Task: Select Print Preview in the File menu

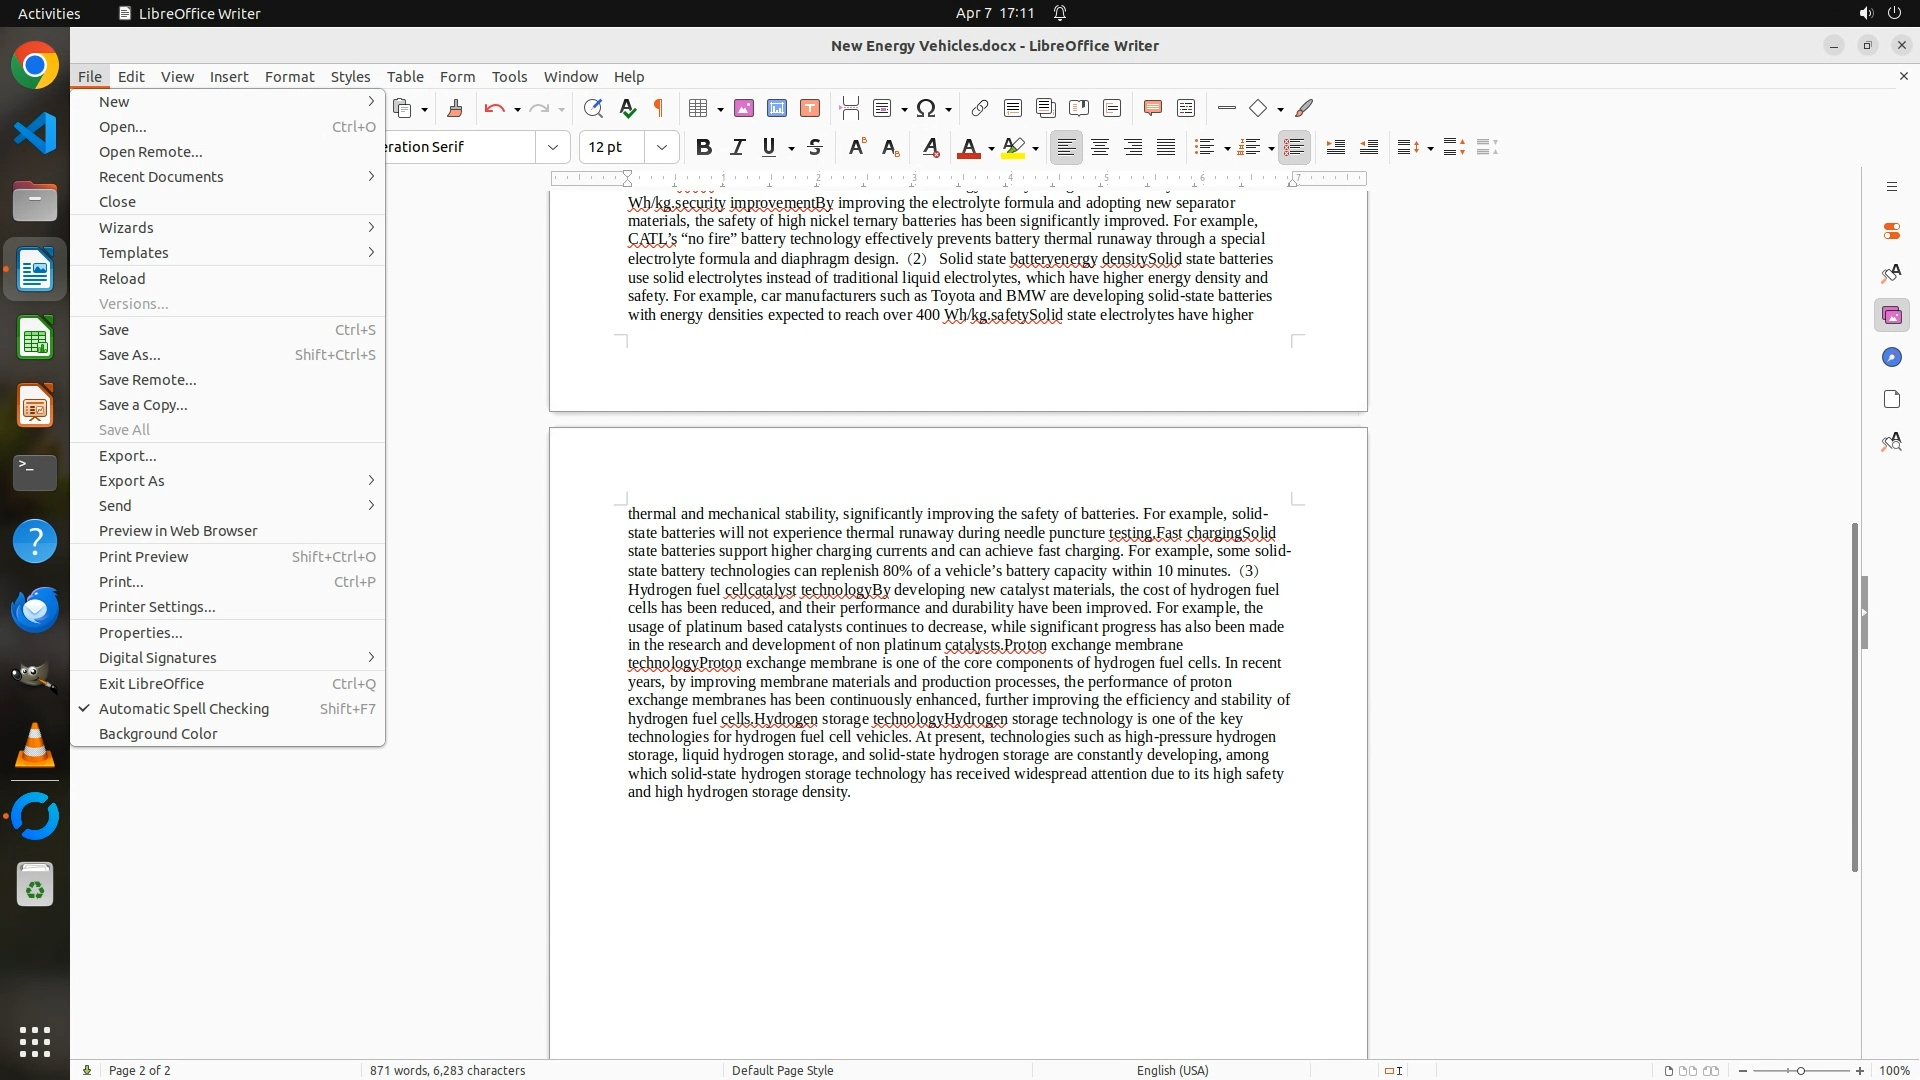Action: [144, 557]
